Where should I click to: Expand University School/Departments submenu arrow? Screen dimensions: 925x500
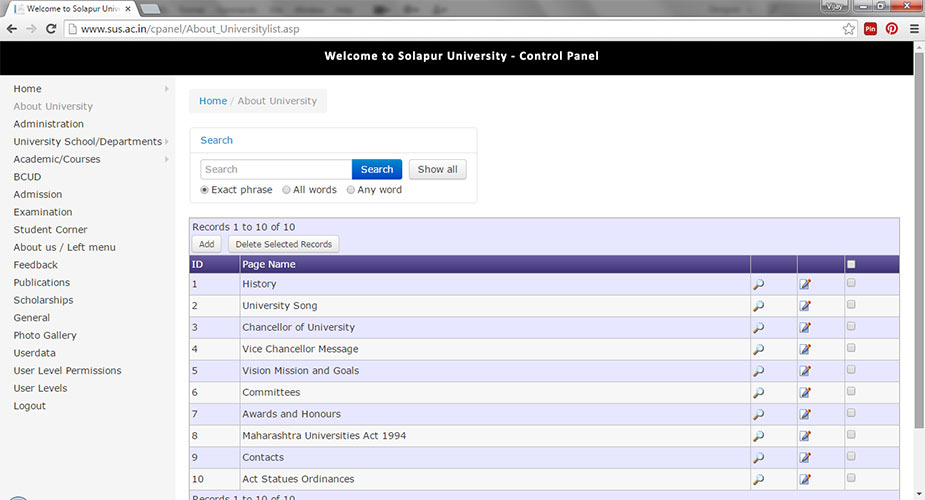(x=166, y=142)
